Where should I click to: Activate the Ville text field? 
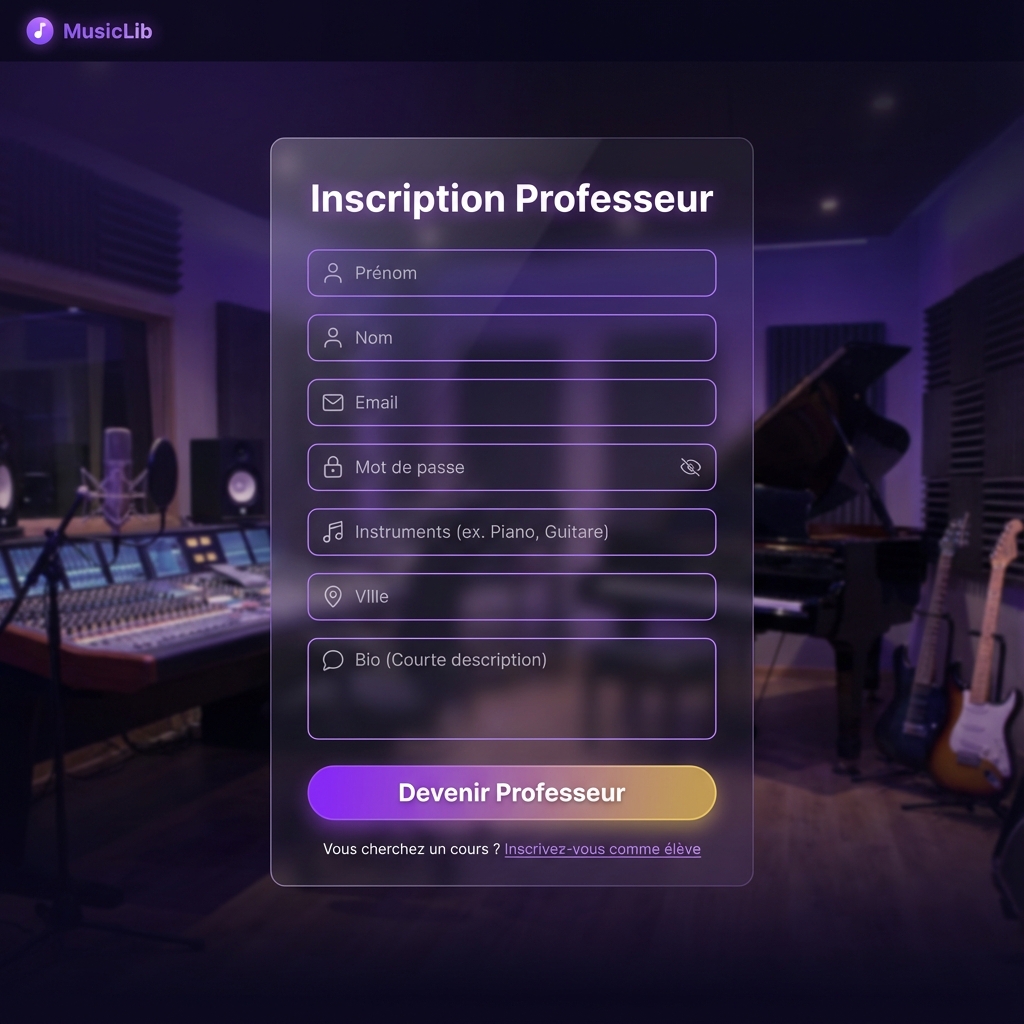(511, 596)
